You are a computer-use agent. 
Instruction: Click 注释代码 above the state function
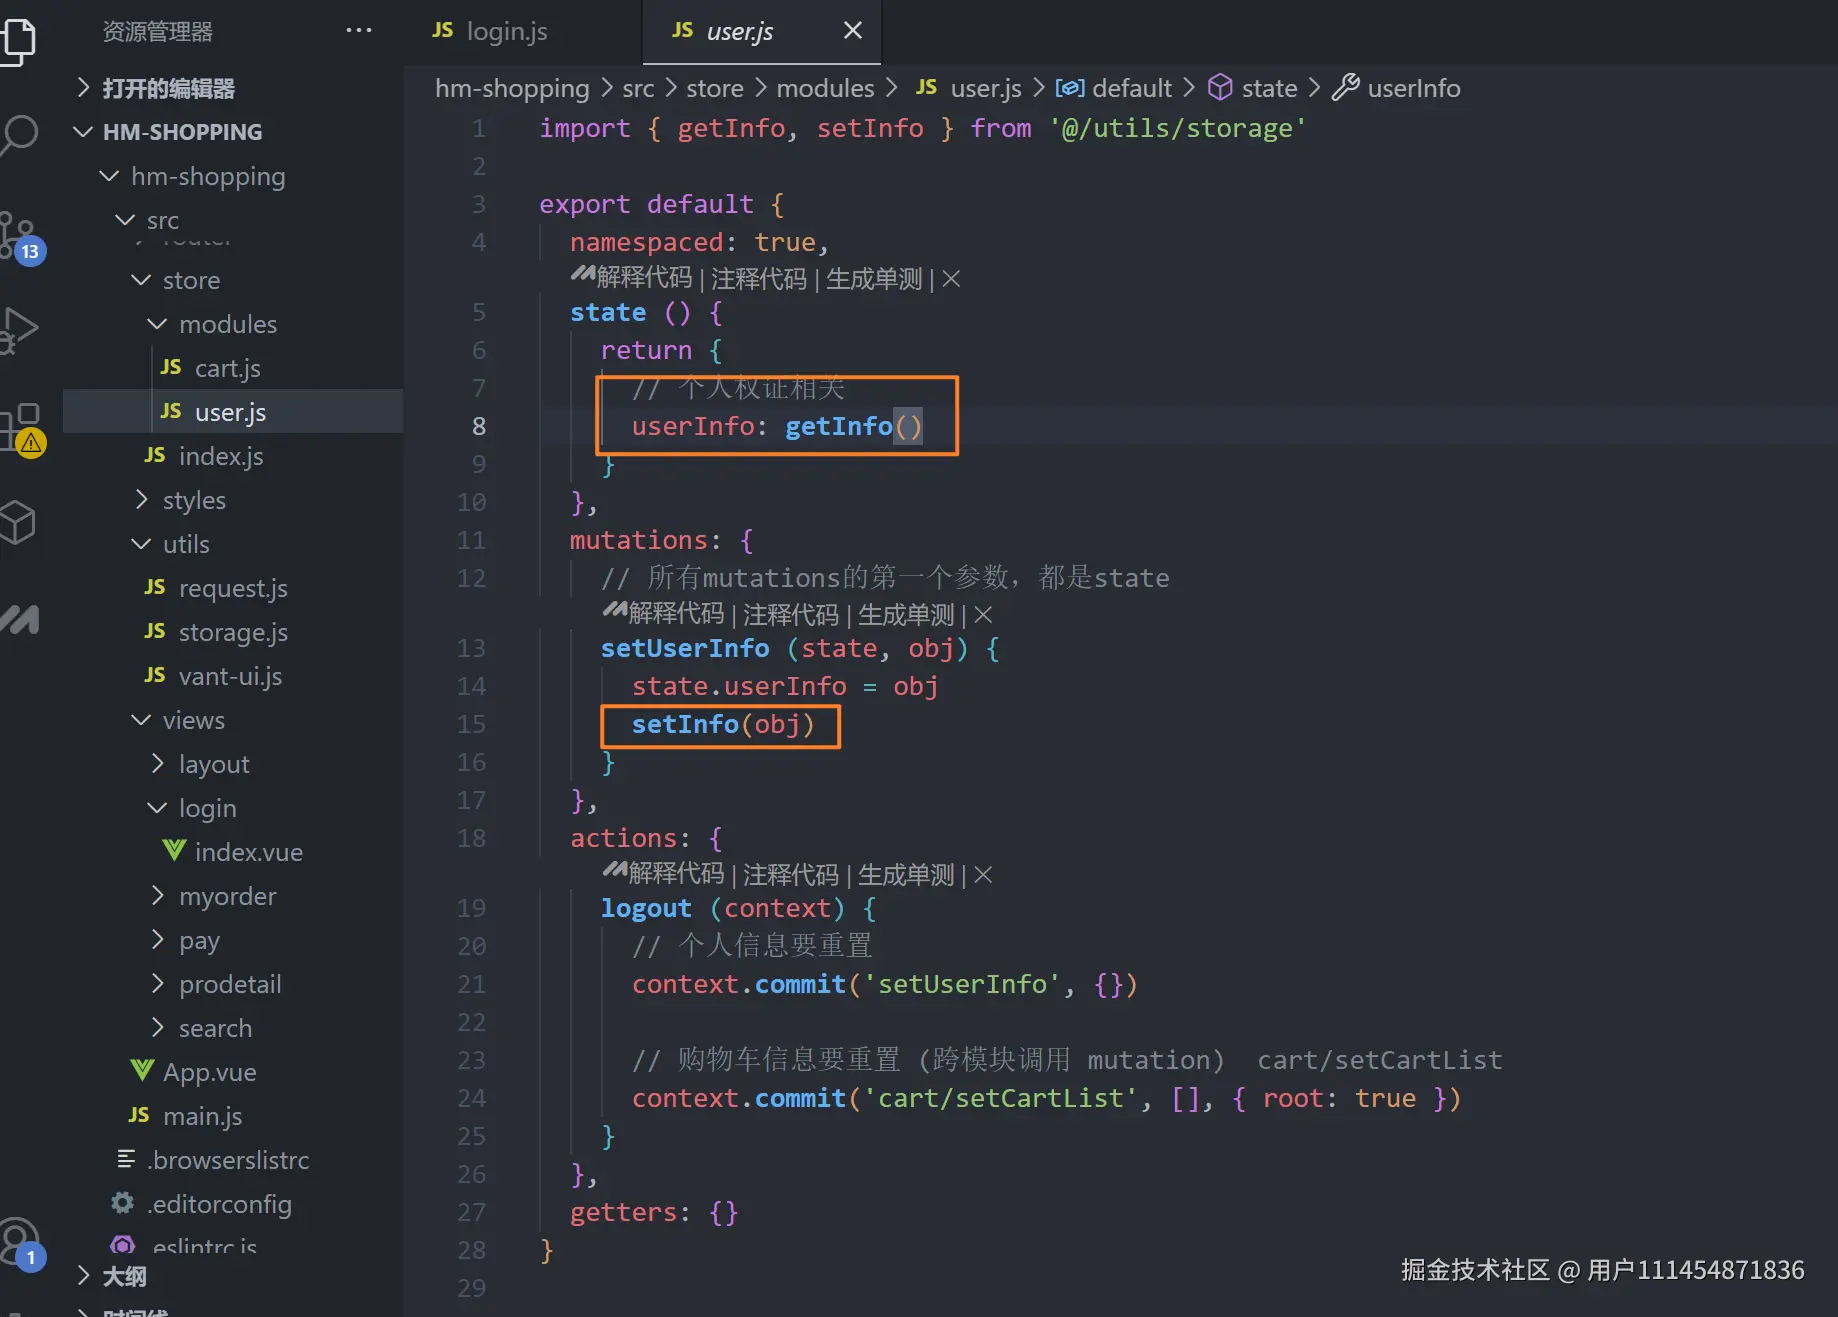click(759, 279)
